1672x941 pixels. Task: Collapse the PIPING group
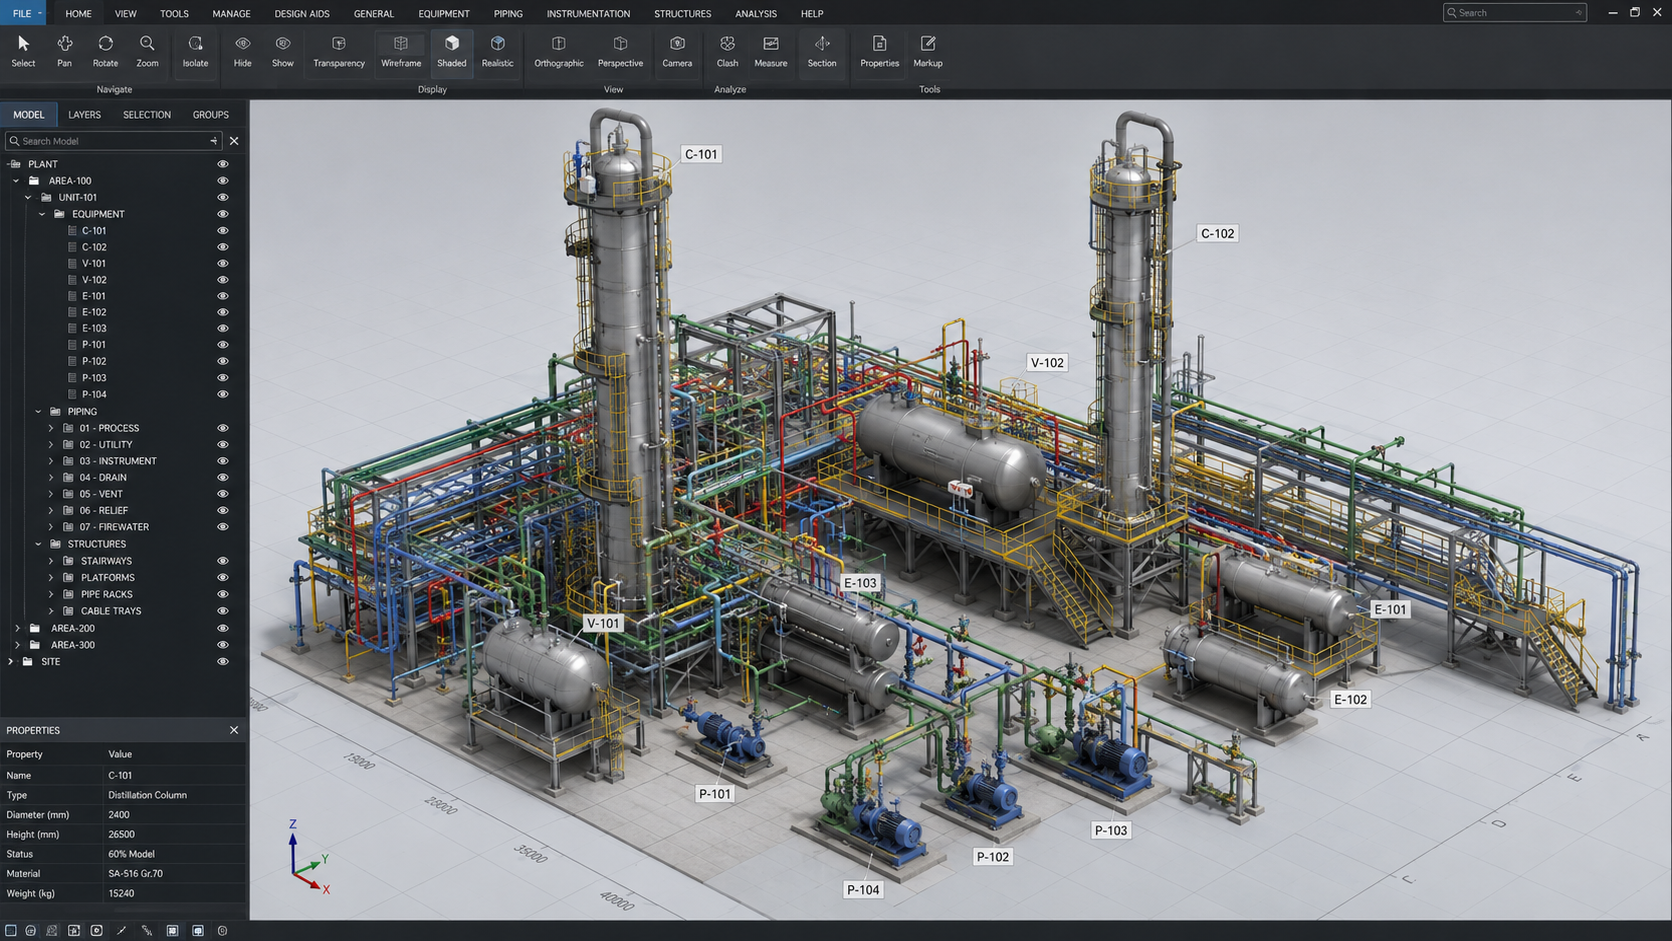(x=39, y=411)
